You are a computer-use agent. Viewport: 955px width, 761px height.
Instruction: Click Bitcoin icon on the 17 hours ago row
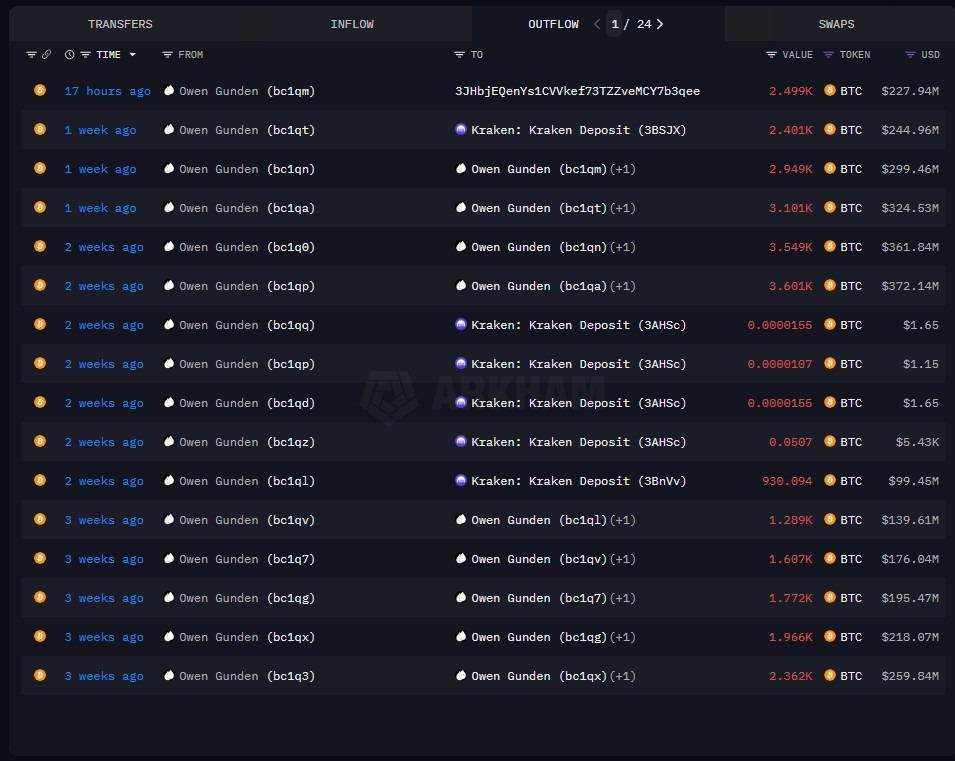[x=40, y=91]
